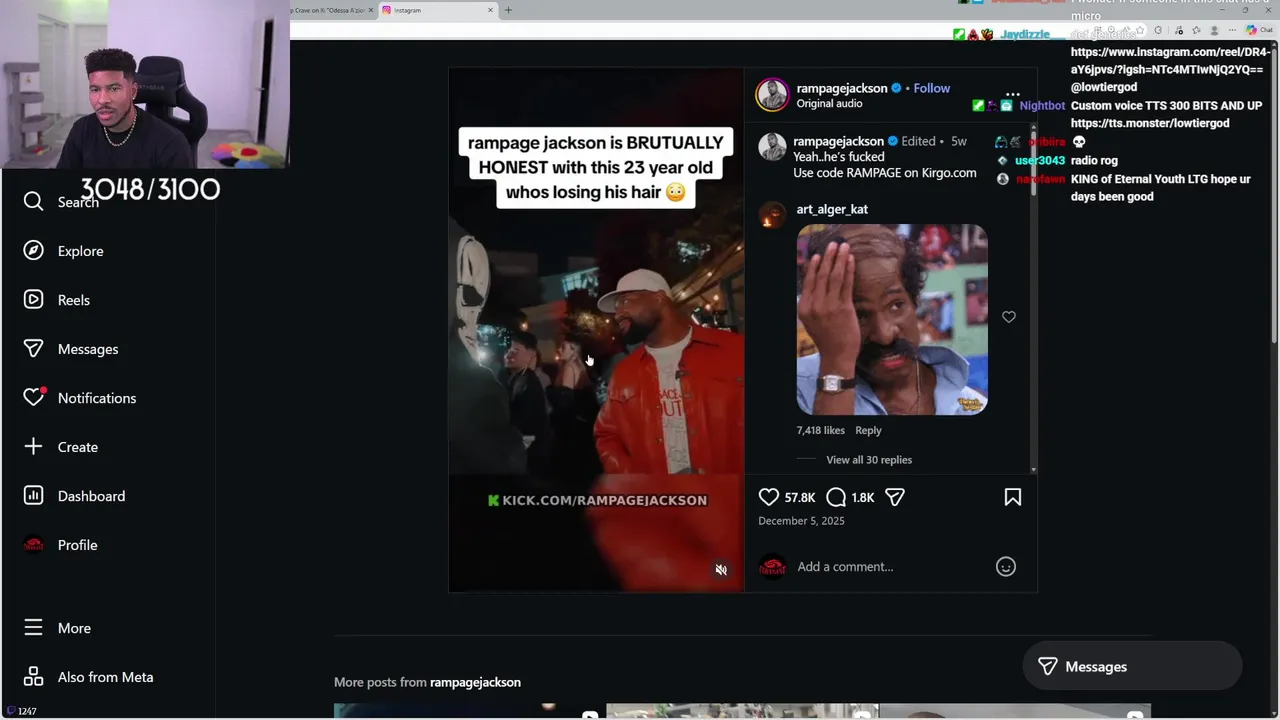Click Original audio link
This screenshot has width=1280, height=720.
829,104
